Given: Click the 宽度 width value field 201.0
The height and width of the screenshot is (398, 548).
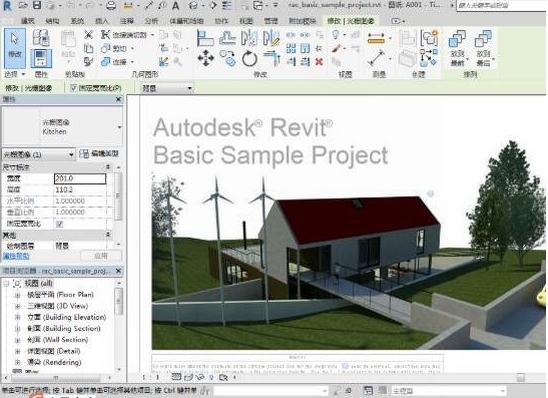Looking at the screenshot, I should pos(80,179).
